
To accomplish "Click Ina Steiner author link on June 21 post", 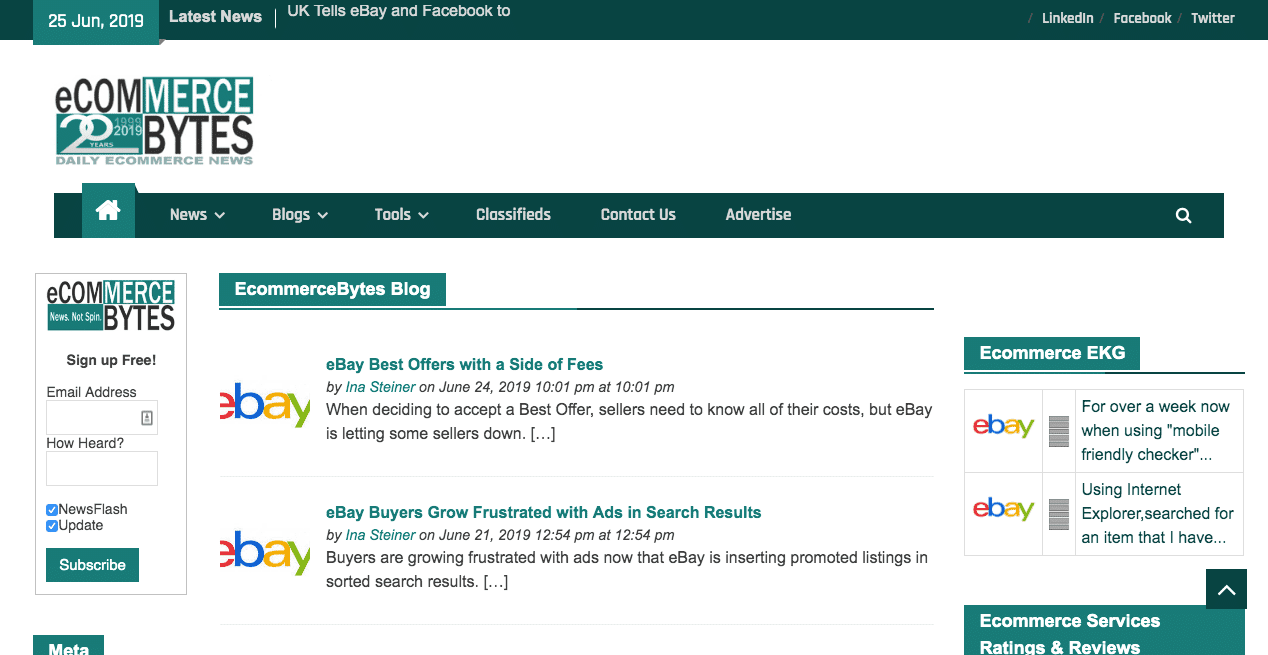I will click(380, 535).
